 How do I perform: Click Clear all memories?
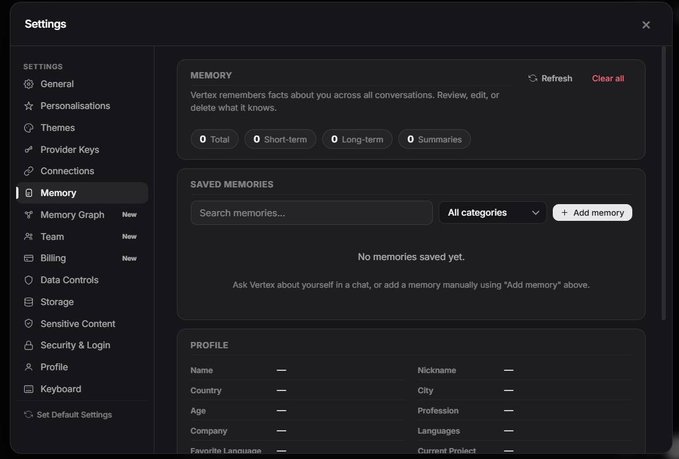click(x=608, y=78)
